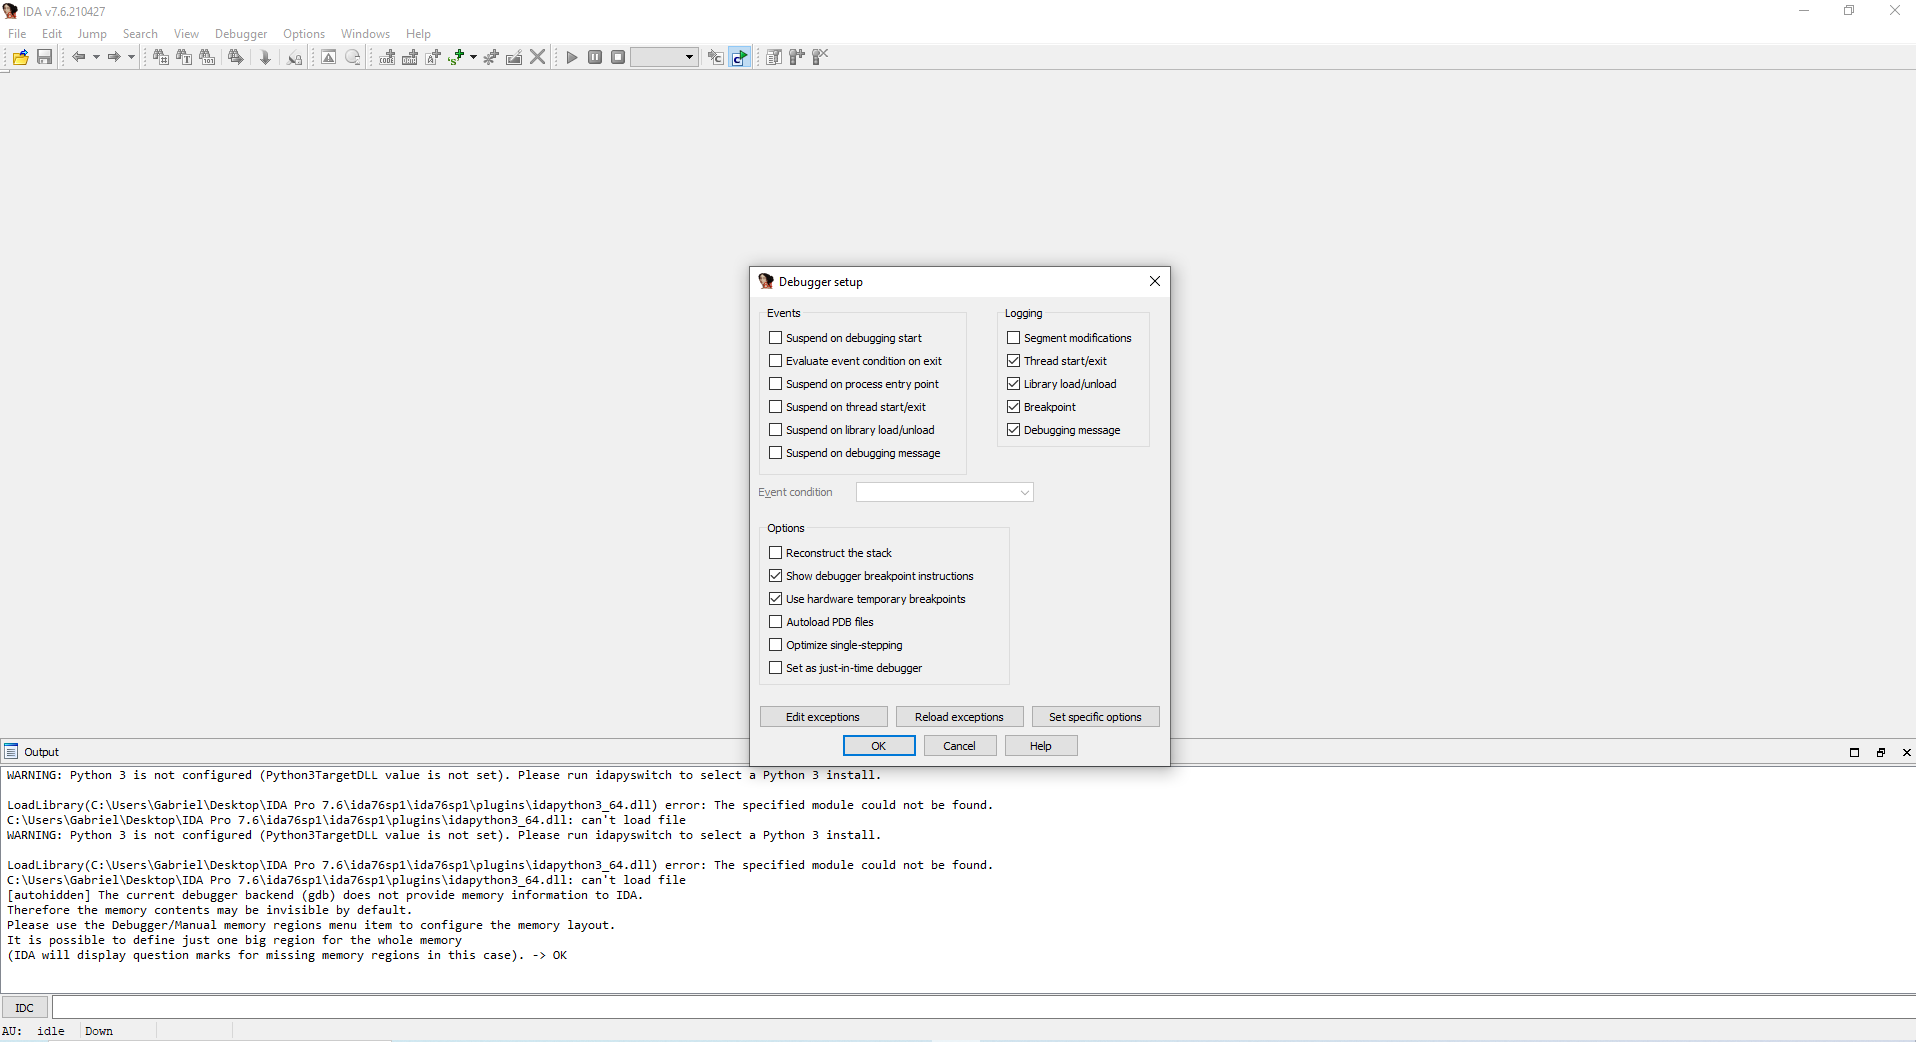The image size is (1916, 1042).
Task: Click the Convert to DATA toolbar icon
Action: [410, 57]
